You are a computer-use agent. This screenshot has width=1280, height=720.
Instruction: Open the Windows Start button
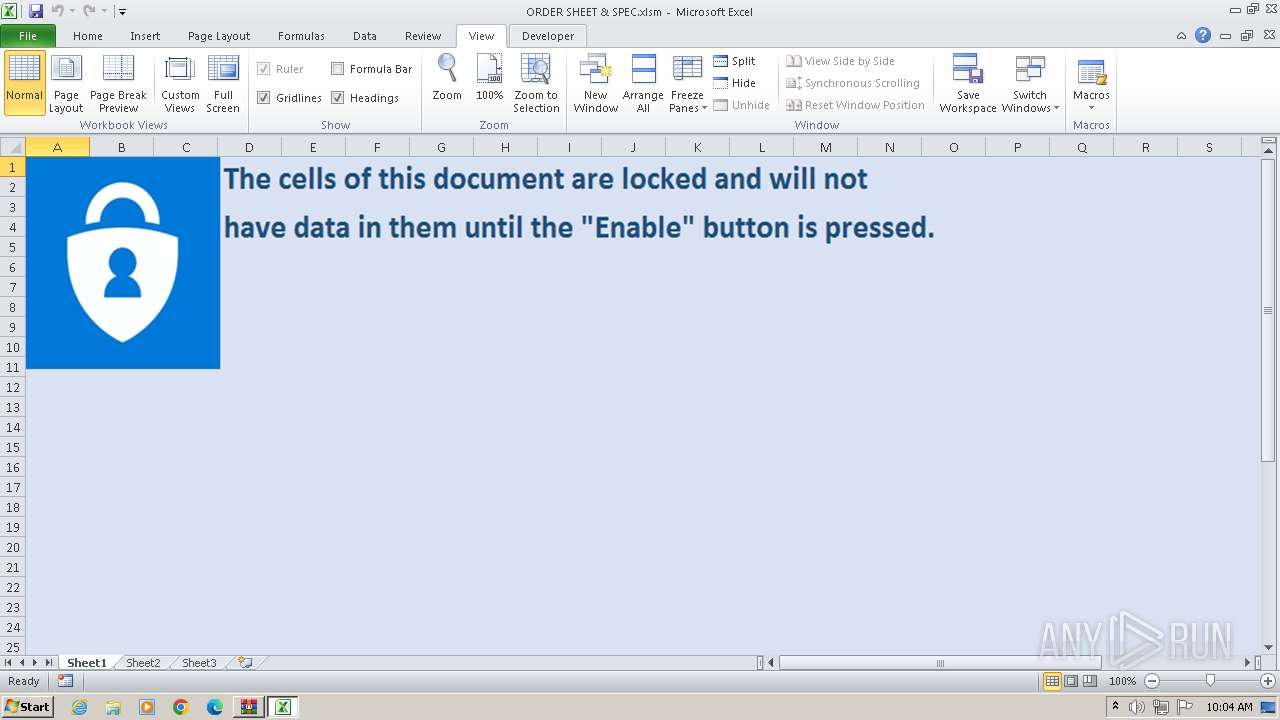(x=28, y=707)
